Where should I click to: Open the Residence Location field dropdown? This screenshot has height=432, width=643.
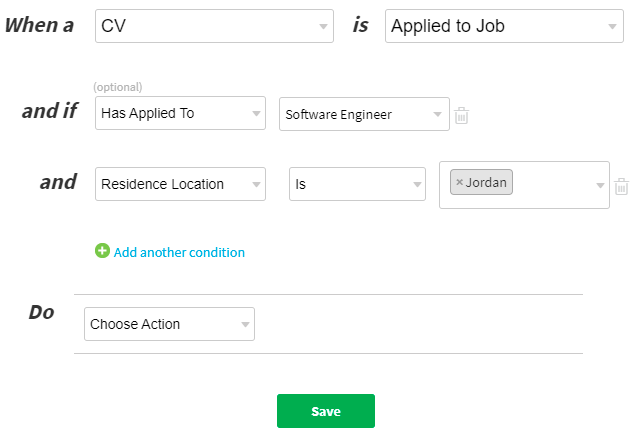click(x=180, y=184)
